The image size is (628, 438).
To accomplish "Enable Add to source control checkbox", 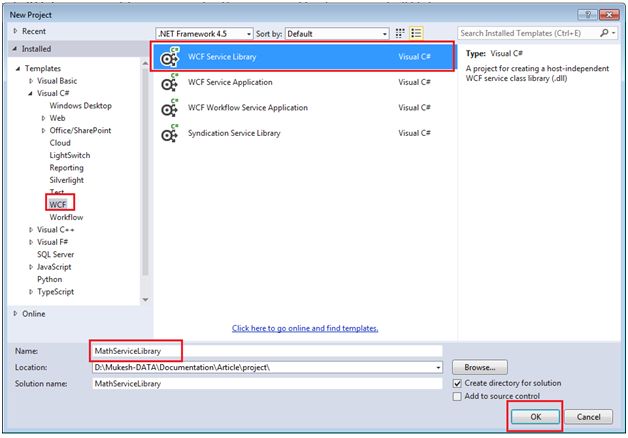I will (x=457, y=397).
